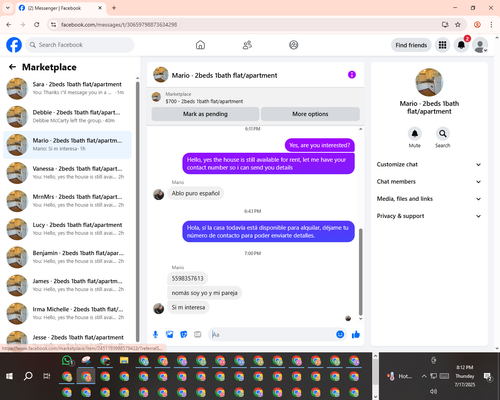
Task: Bookmark this page with the star
Action: pyautogui.click(x=458, y=25)
